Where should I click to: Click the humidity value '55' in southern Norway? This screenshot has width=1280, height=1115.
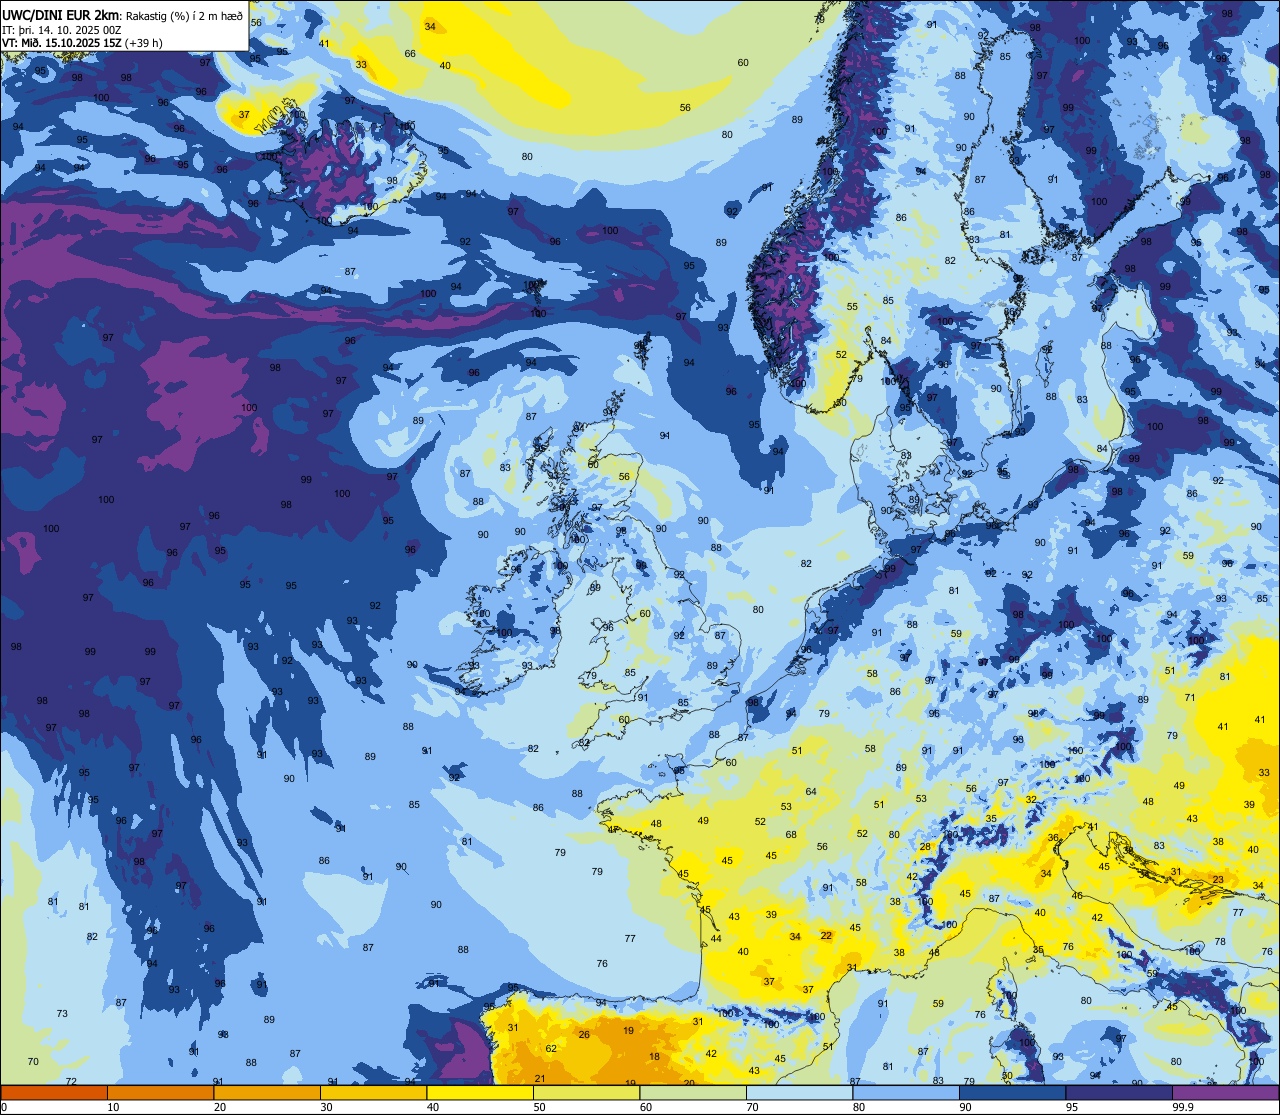(852, 307)
